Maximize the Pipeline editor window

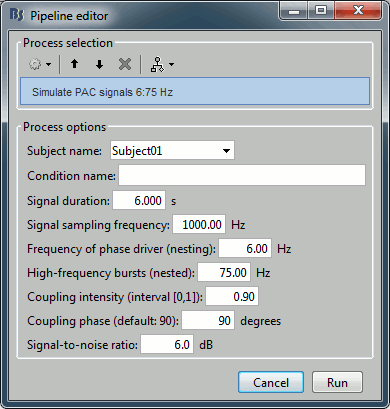click(x=320, y=11)
